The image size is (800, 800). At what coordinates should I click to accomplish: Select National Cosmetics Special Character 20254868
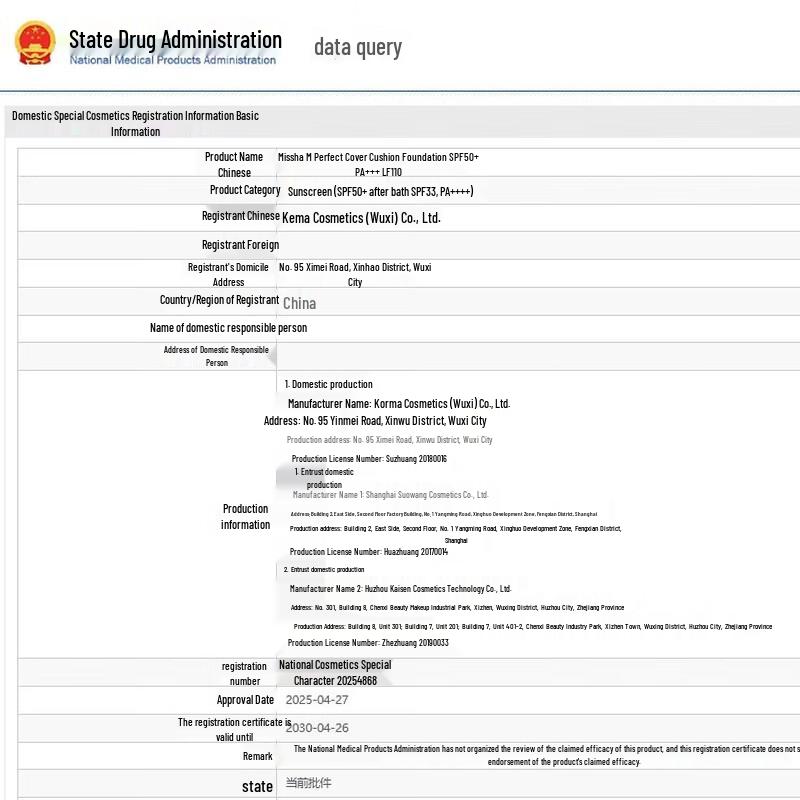[x=335, y=672]
